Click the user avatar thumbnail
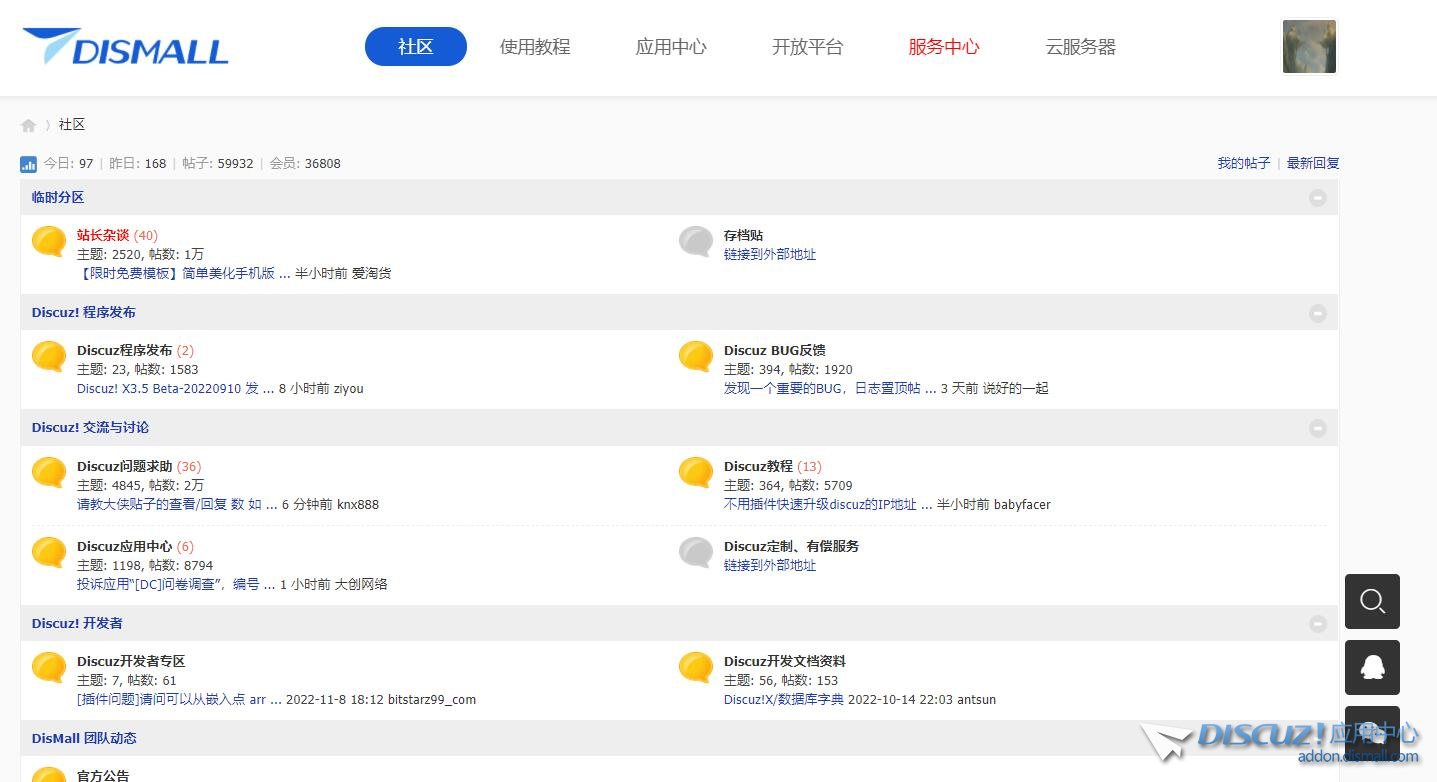This screenshot has height=782, width=1437. 1309,47
